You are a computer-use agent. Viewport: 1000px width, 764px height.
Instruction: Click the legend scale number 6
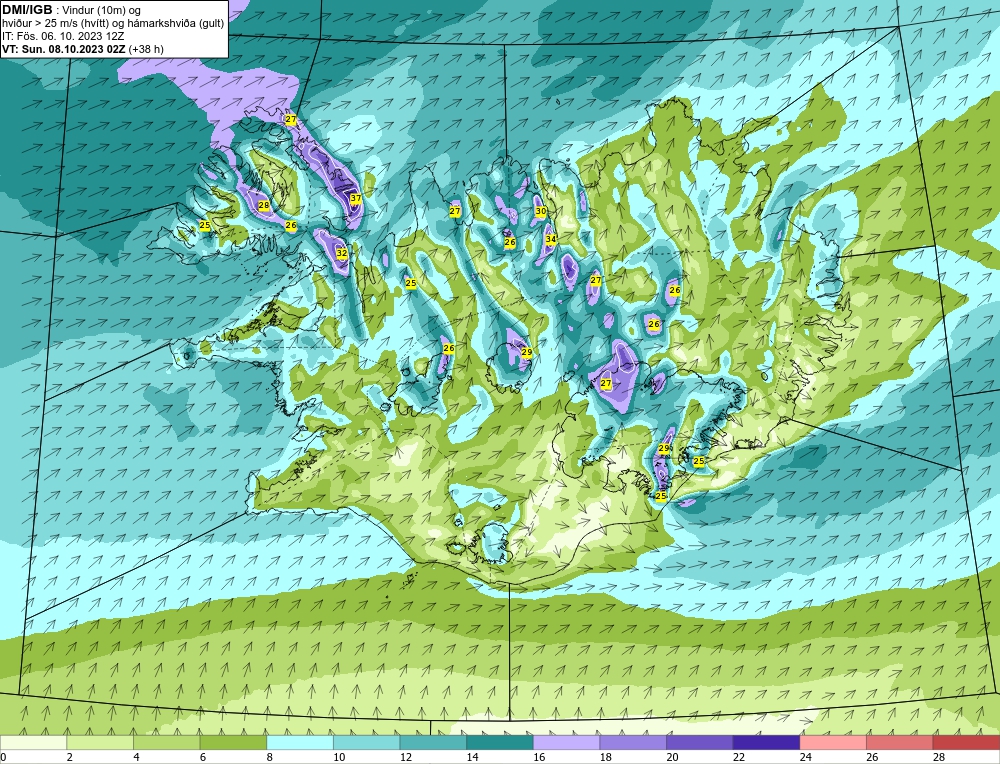pos(203,757)
